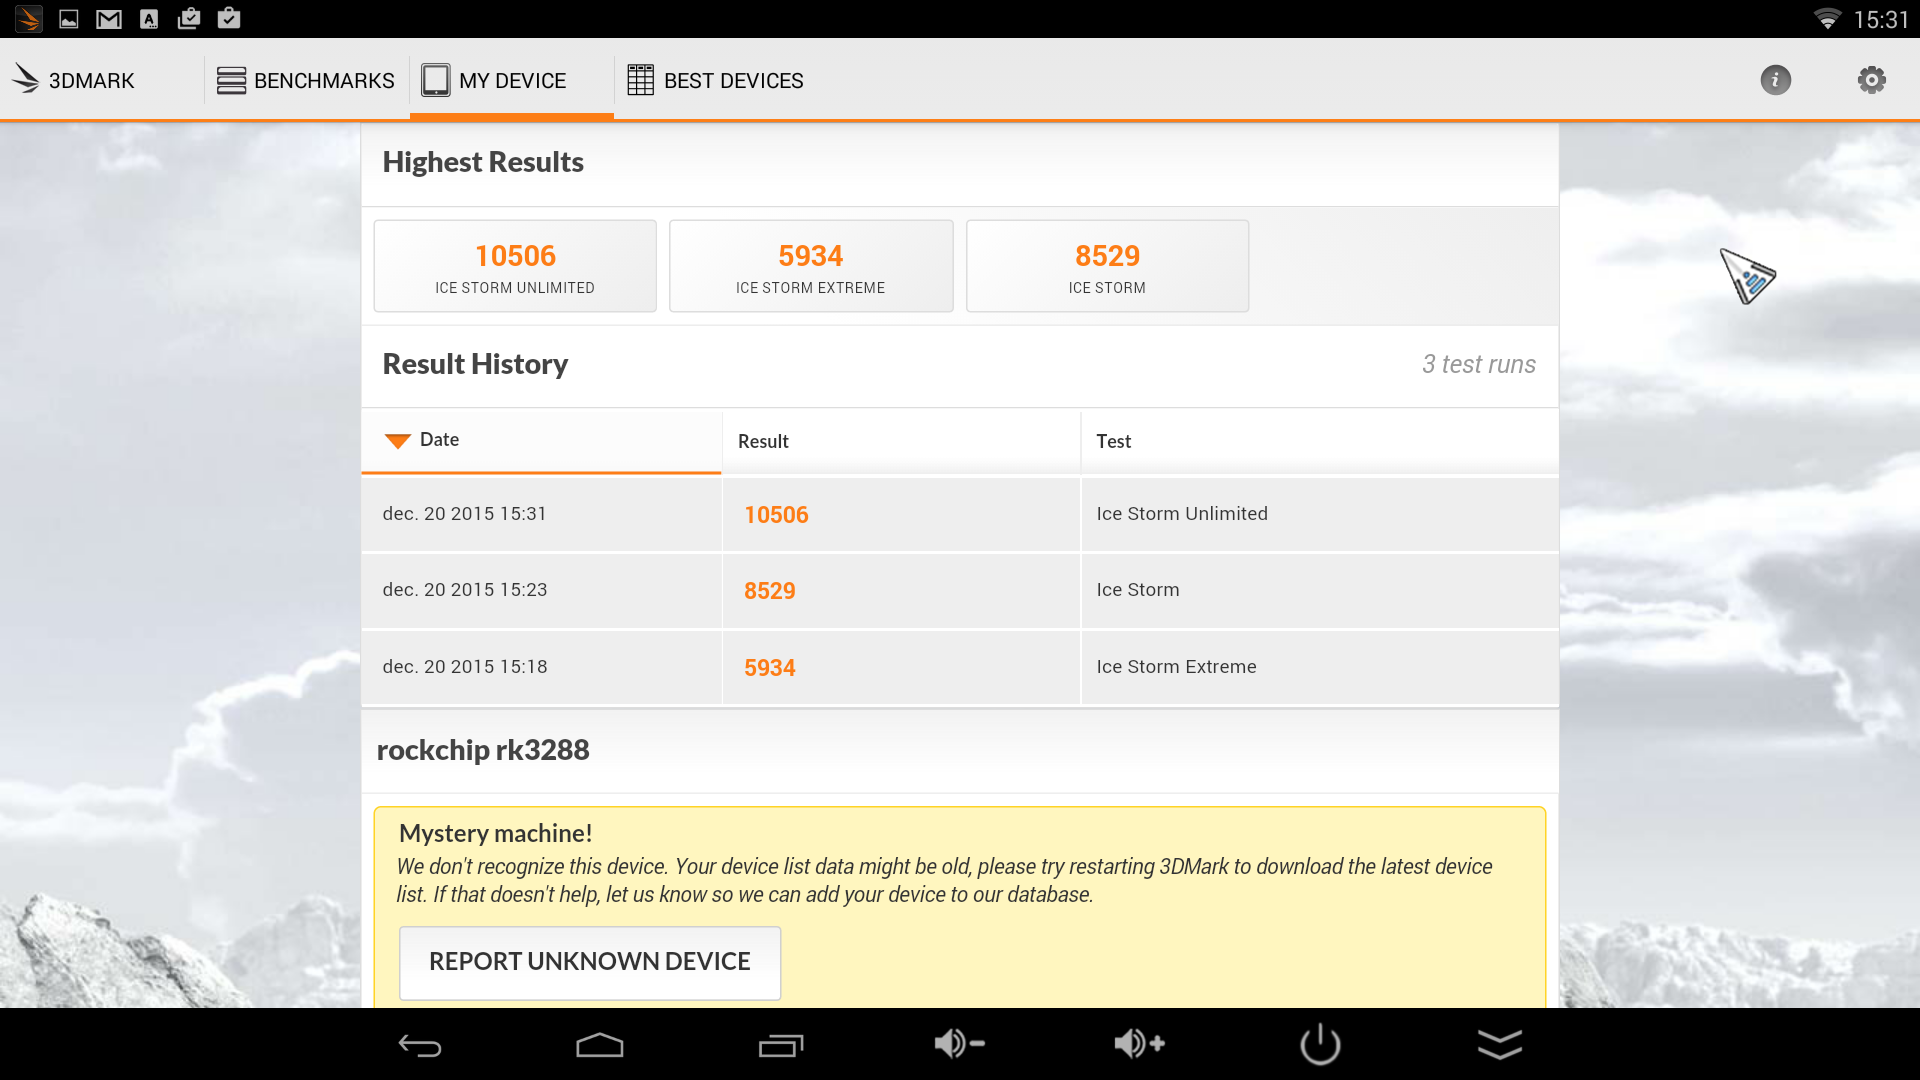Image resolution: width=1920 pixels, height=1080 pixels.
Task: Click the Best Devices grid icon
Action: tap(640, 80)
